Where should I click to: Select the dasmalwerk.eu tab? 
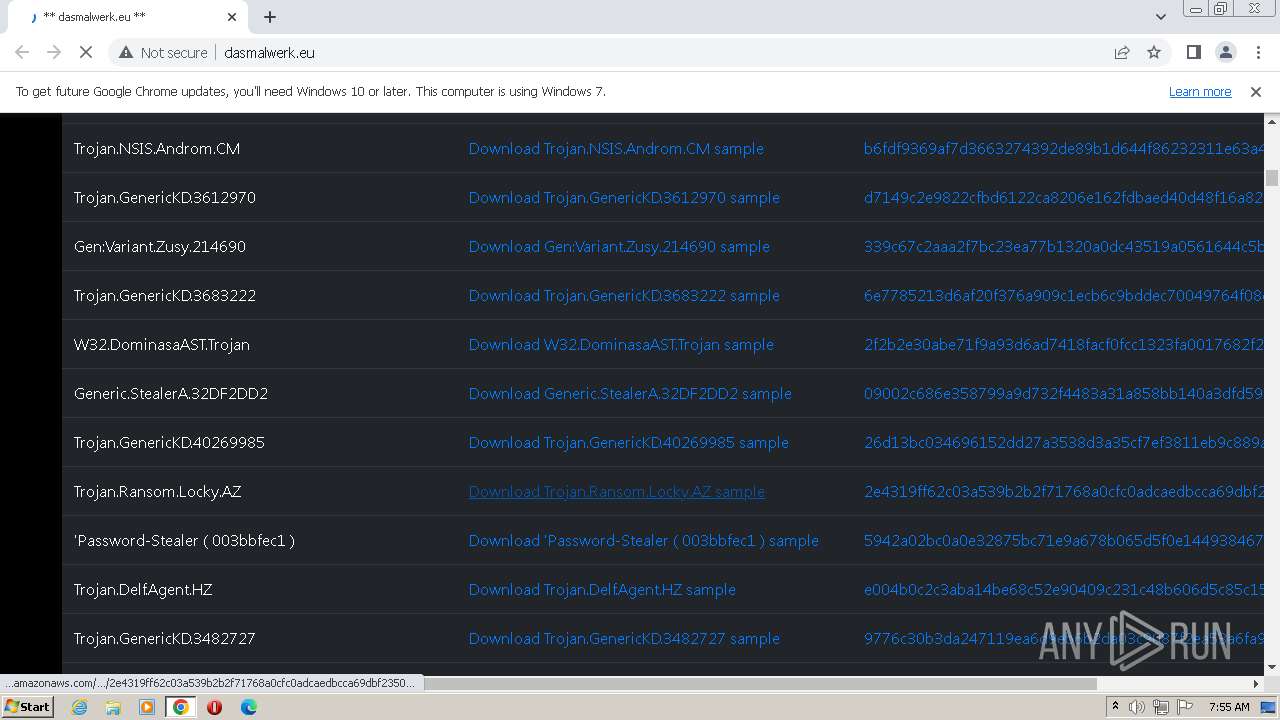(x=130, y=17)
